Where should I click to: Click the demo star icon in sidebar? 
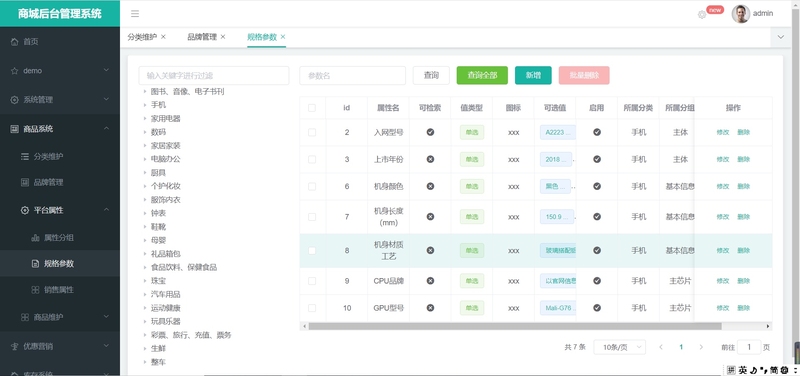click(x=14, y=71)
